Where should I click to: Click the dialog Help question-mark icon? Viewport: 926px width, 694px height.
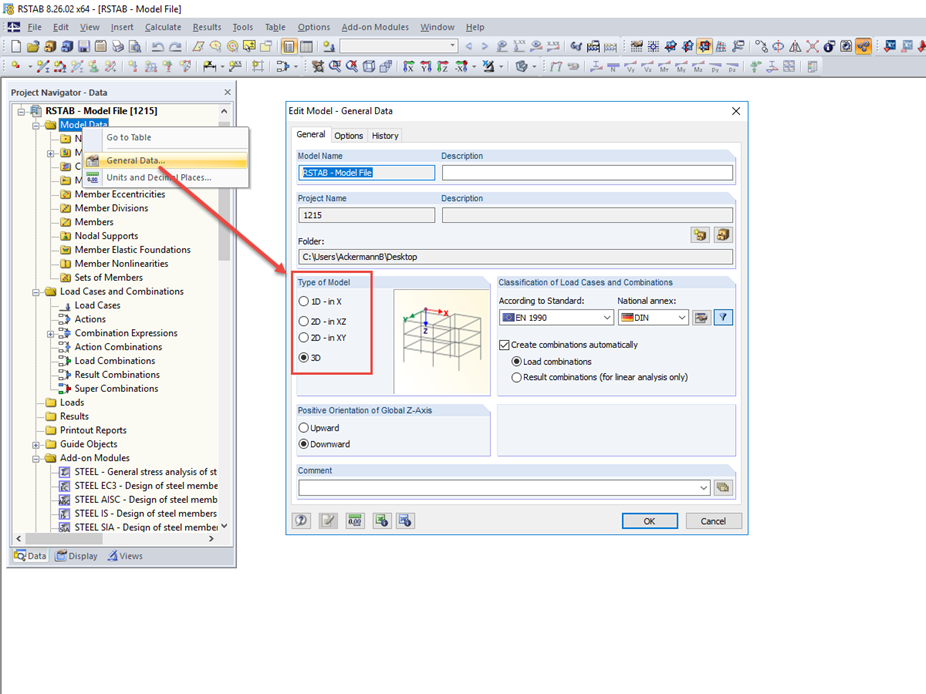coord(301,520)
